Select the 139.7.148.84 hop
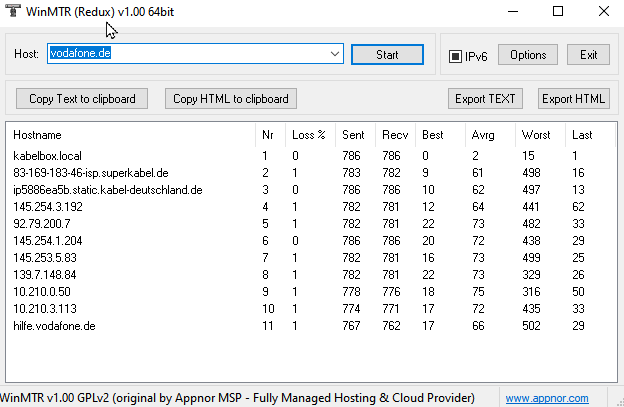624x407 pixels. pos(311,275)
